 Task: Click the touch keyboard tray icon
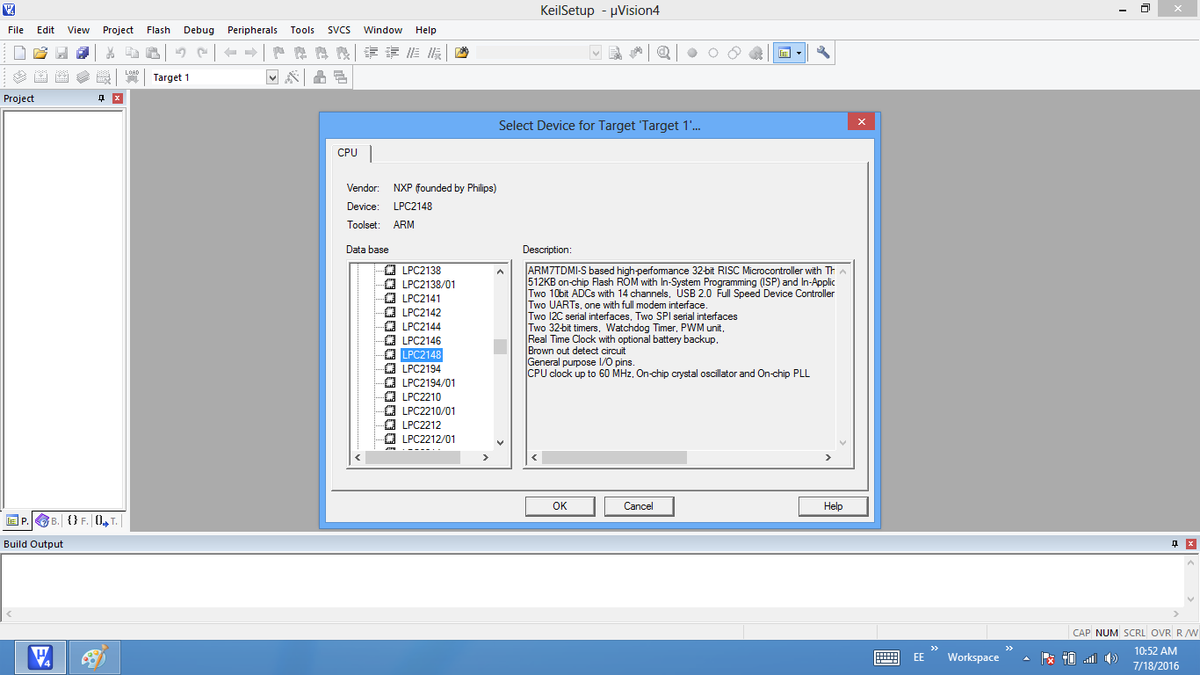[x=887, y=658]
